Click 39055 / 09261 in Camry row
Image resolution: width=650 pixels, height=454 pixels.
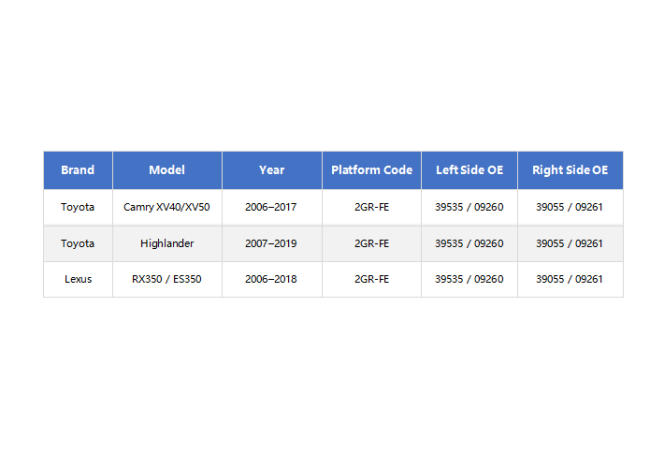pyautogui.click(x=570, y=207)
